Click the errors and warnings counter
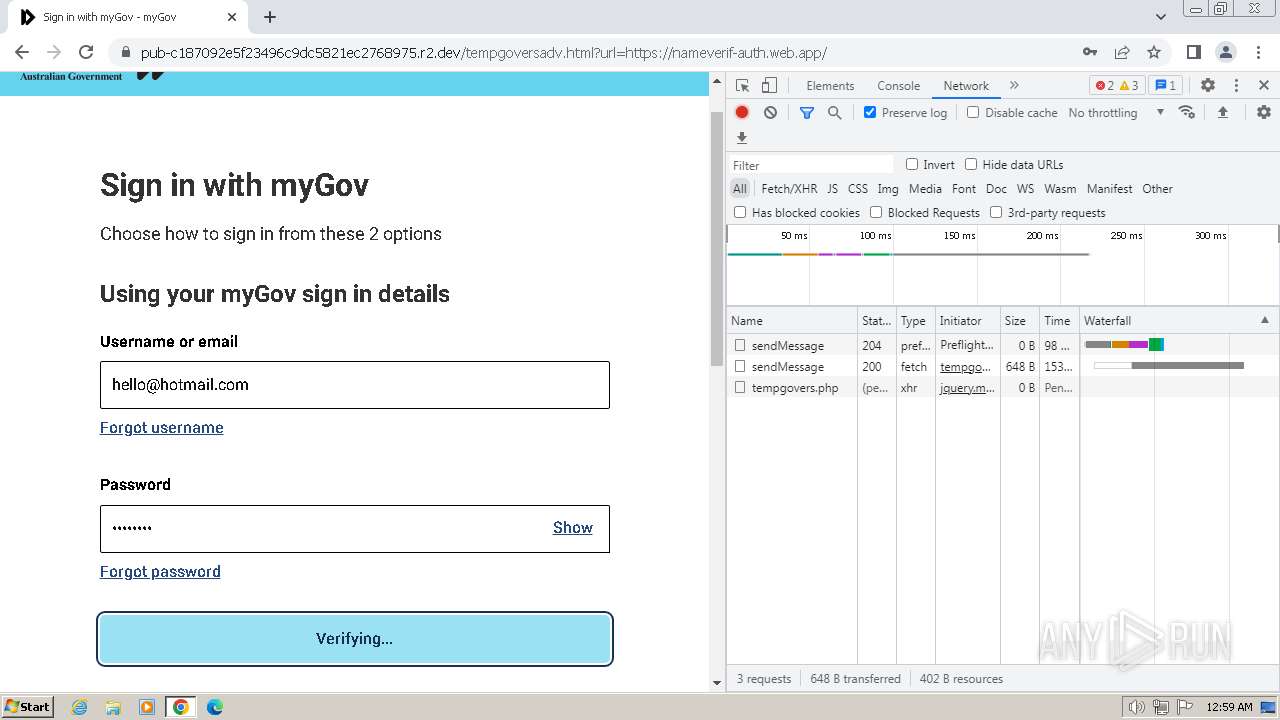This screenshot has width=1280, height=720. coord(1116,86)
